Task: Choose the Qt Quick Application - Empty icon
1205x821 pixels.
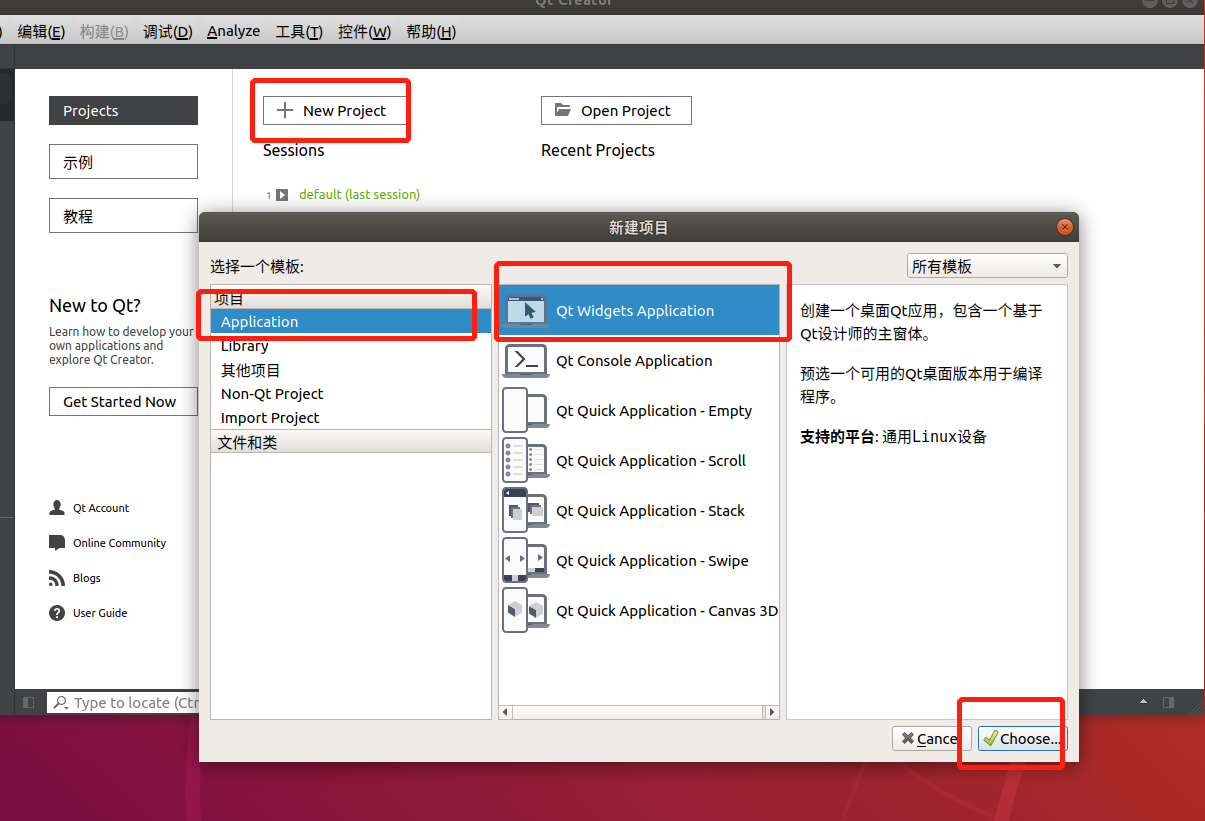Action: tap(526, 411)
